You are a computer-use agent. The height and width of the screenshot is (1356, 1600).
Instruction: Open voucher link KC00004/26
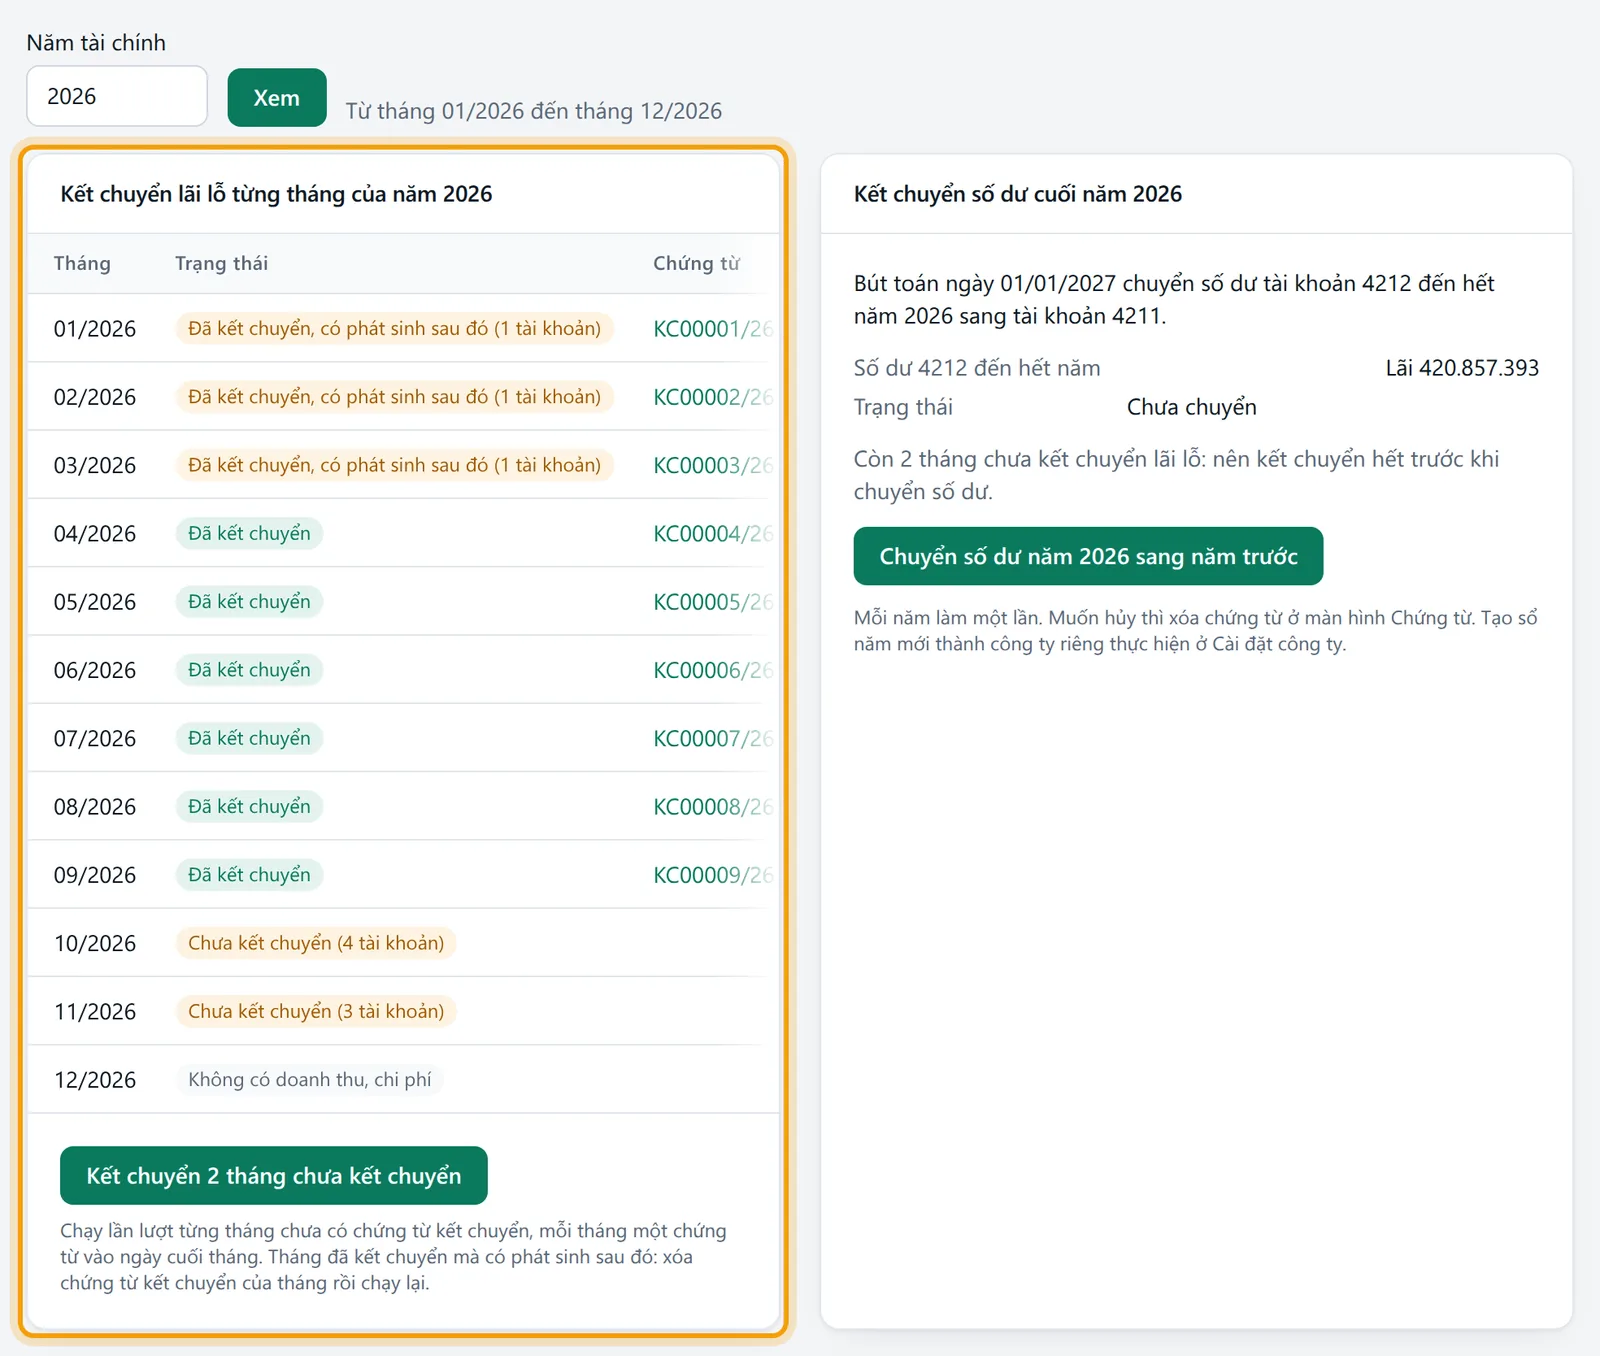tap(714, 534)
